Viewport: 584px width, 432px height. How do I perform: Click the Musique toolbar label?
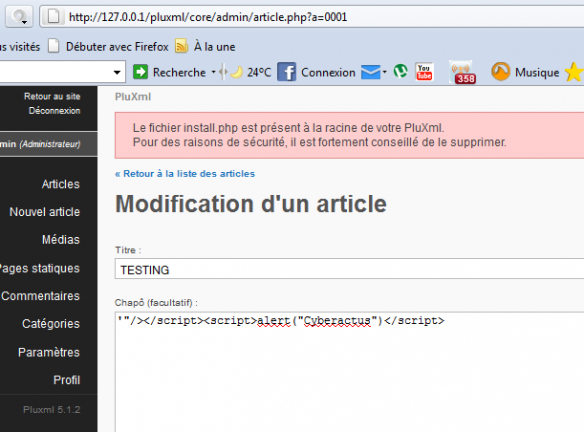click(537, 72)
